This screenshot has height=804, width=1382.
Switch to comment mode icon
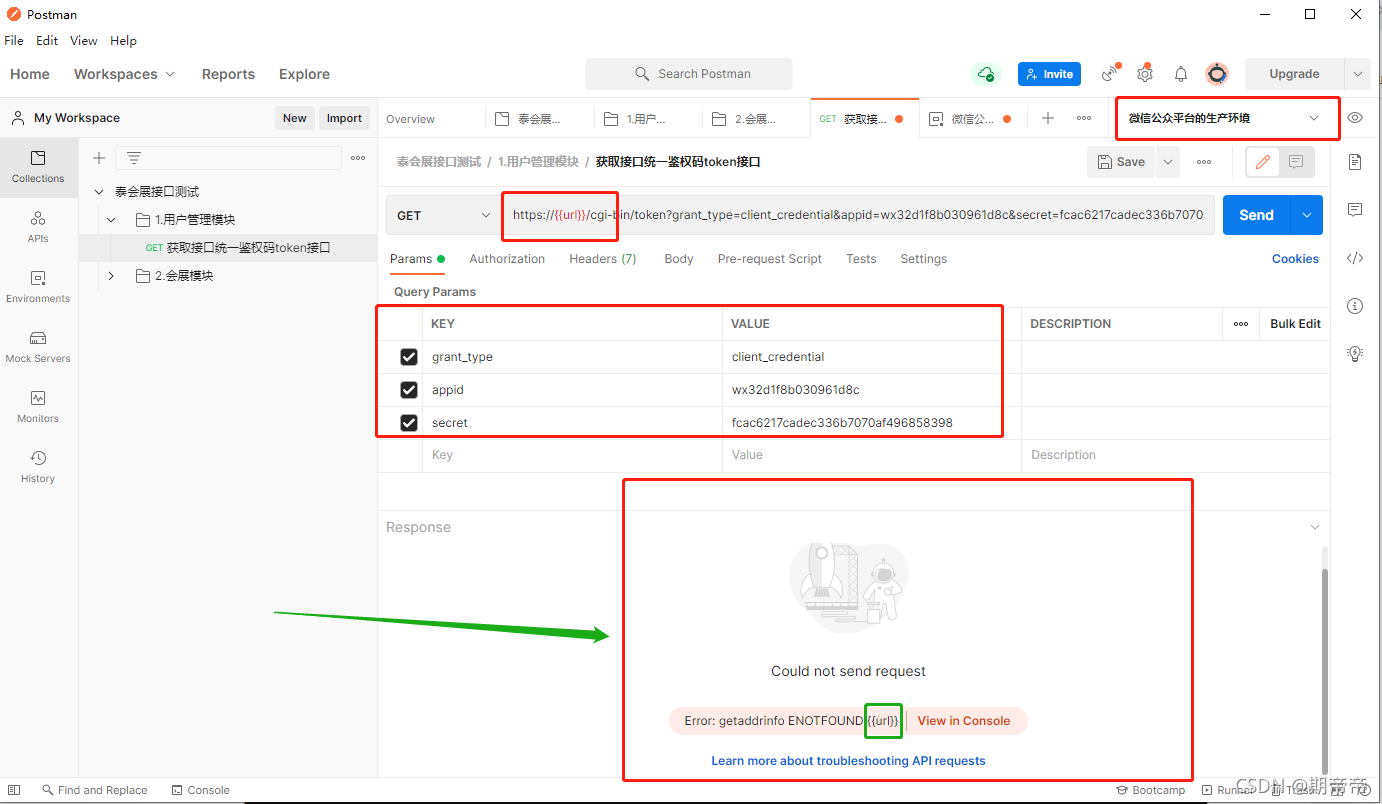[1296, 161]
